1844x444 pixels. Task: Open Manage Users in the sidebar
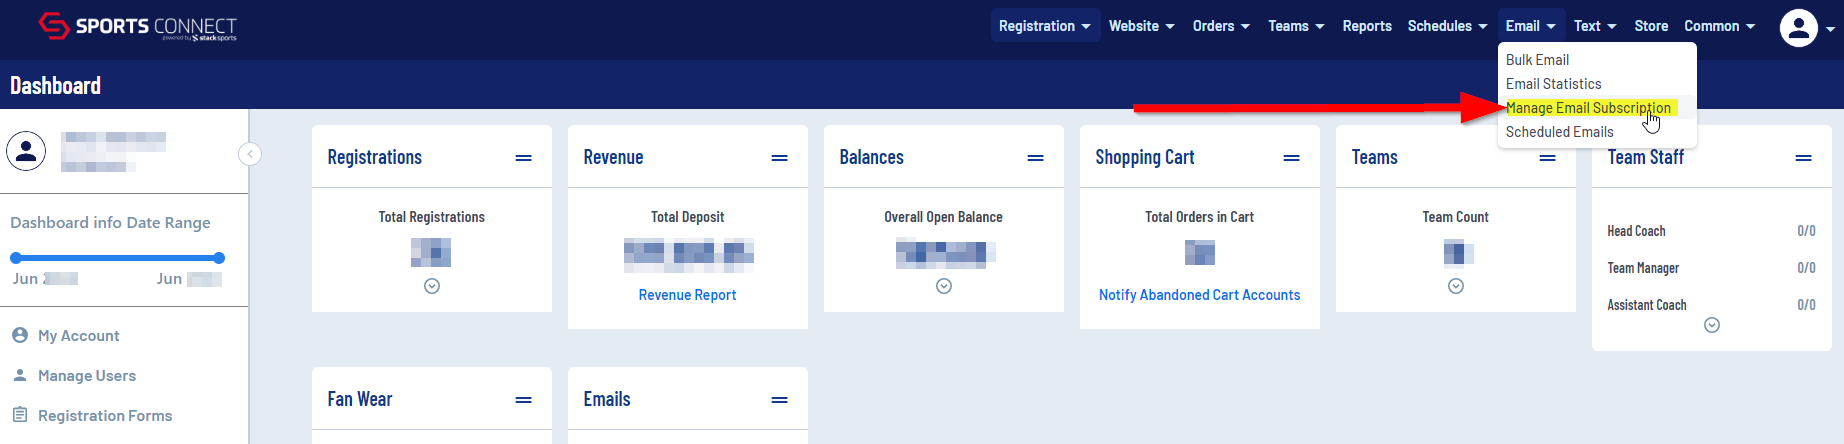[x=87, y=376]
